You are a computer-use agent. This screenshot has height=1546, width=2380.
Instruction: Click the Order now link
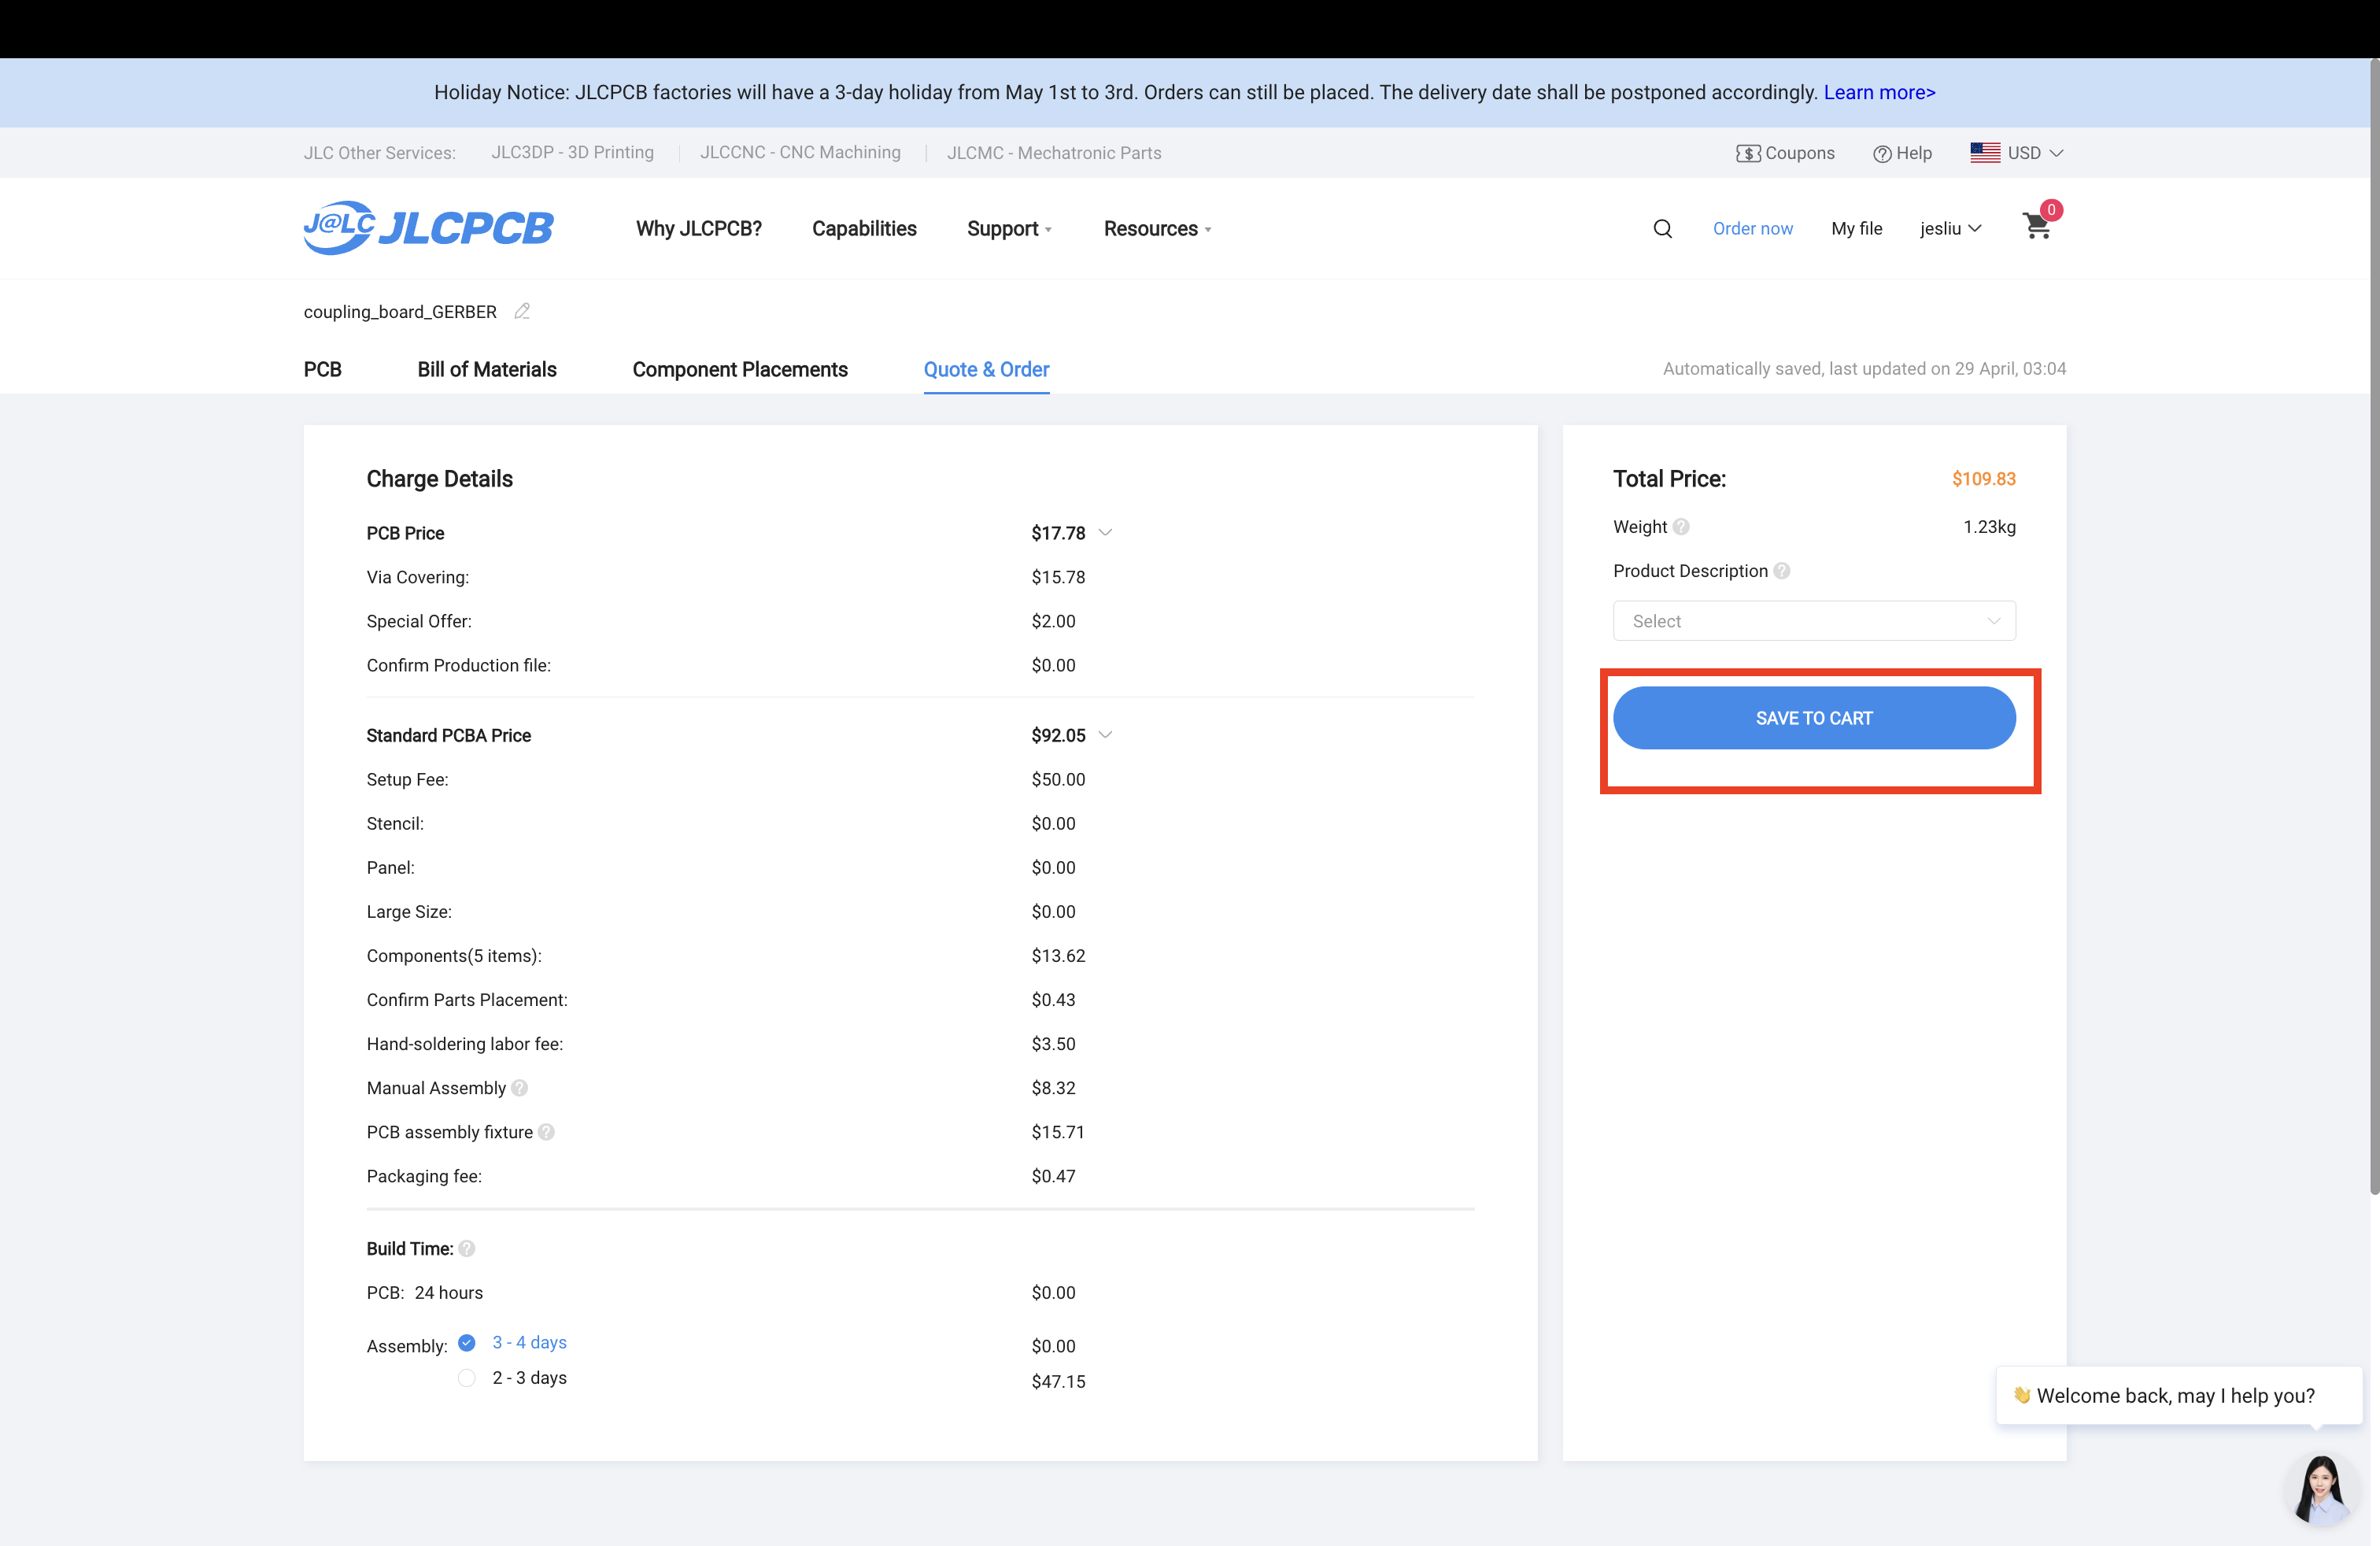1752,229
